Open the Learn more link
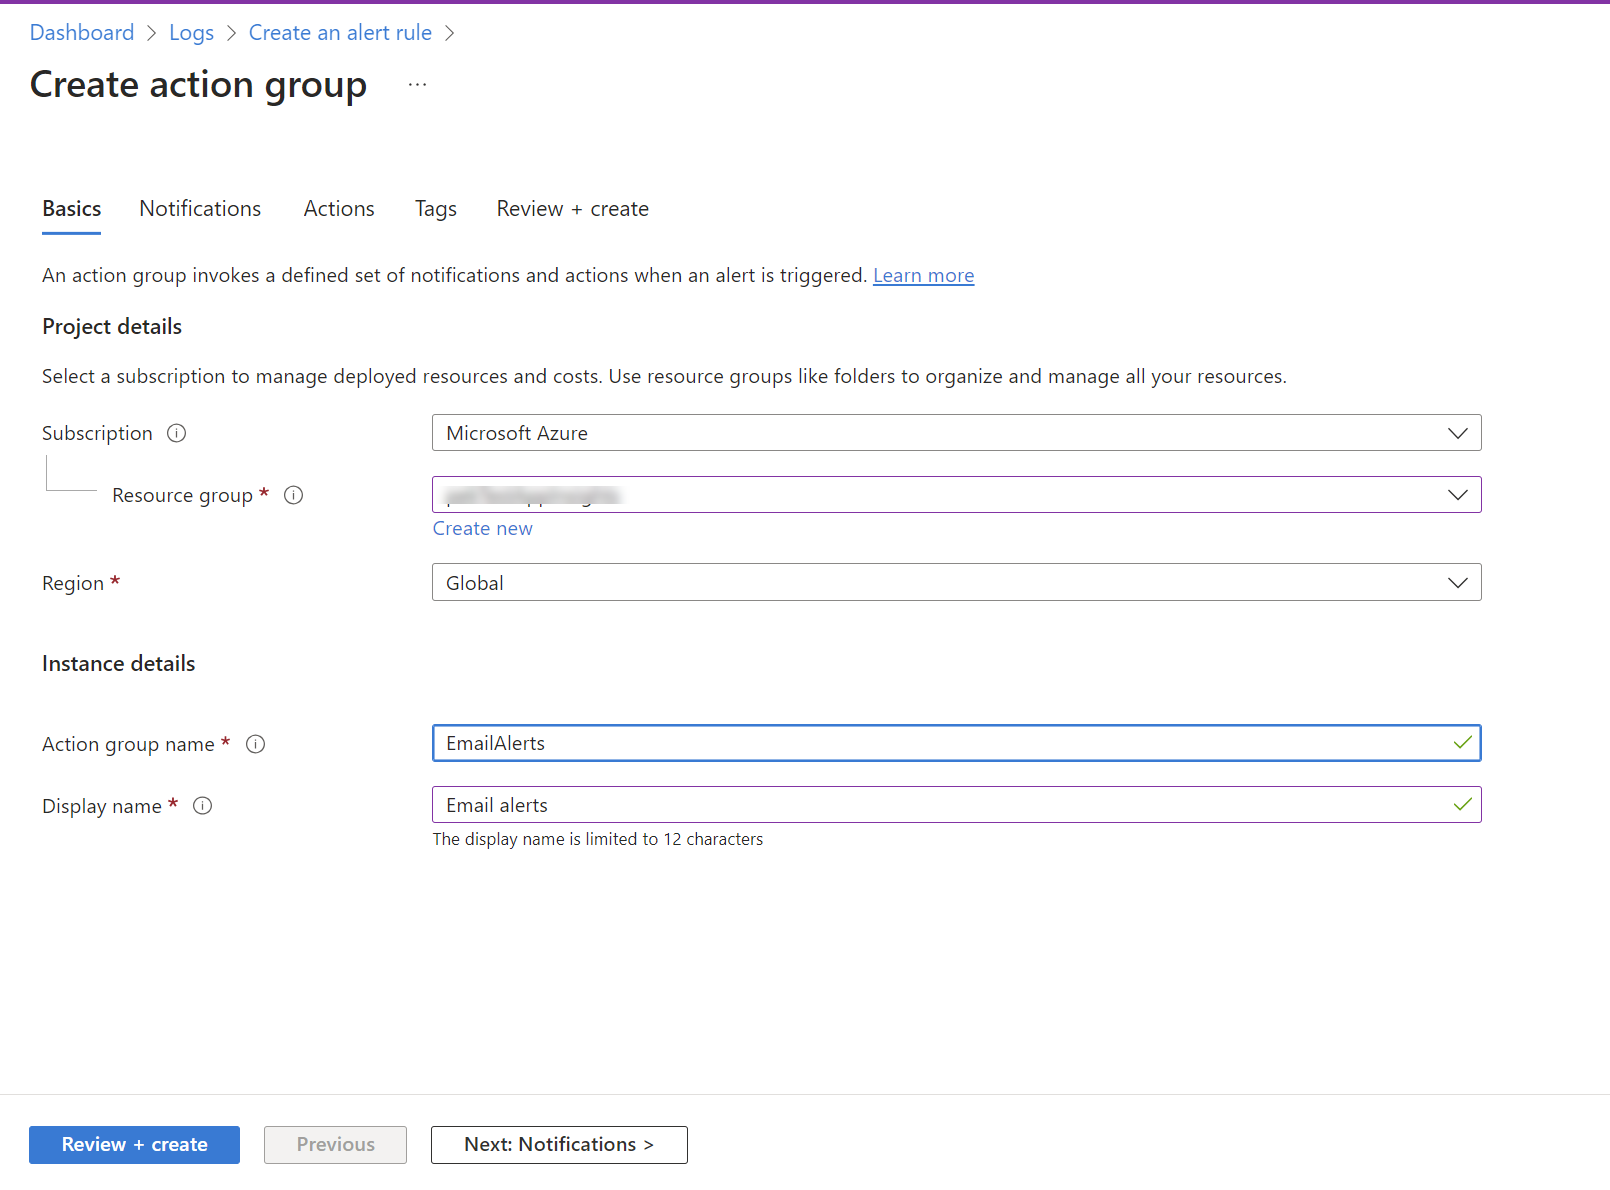Screen dimensions: 1610x1190 [923, 276]
